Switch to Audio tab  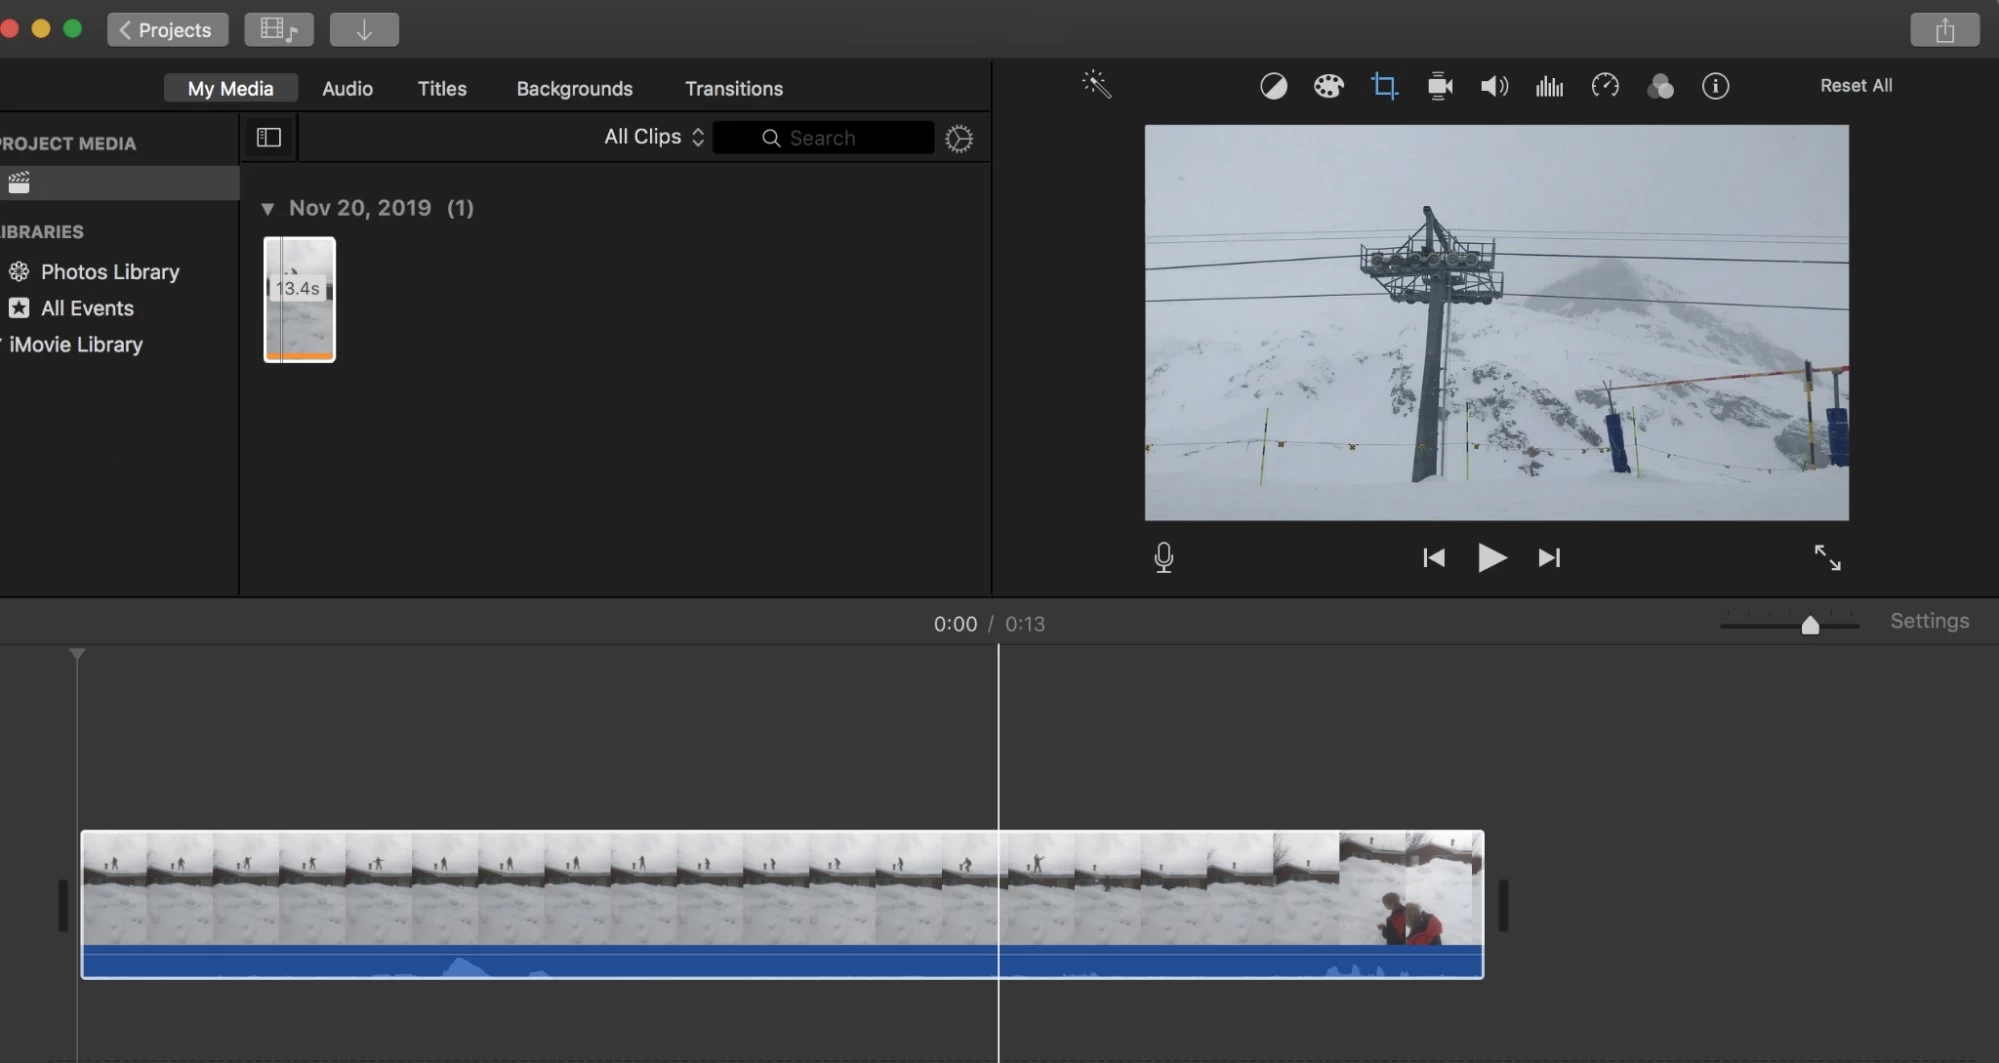(347, 88)
